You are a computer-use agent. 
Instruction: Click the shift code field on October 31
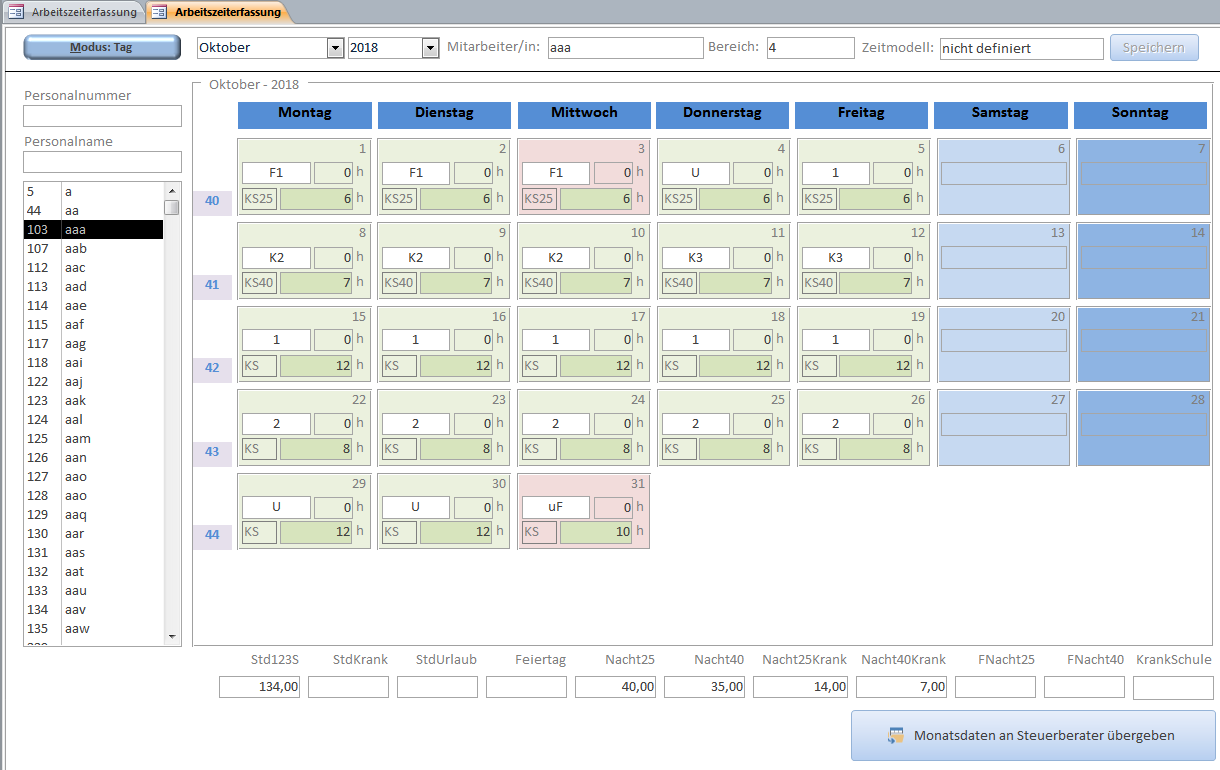click(555, 507)
